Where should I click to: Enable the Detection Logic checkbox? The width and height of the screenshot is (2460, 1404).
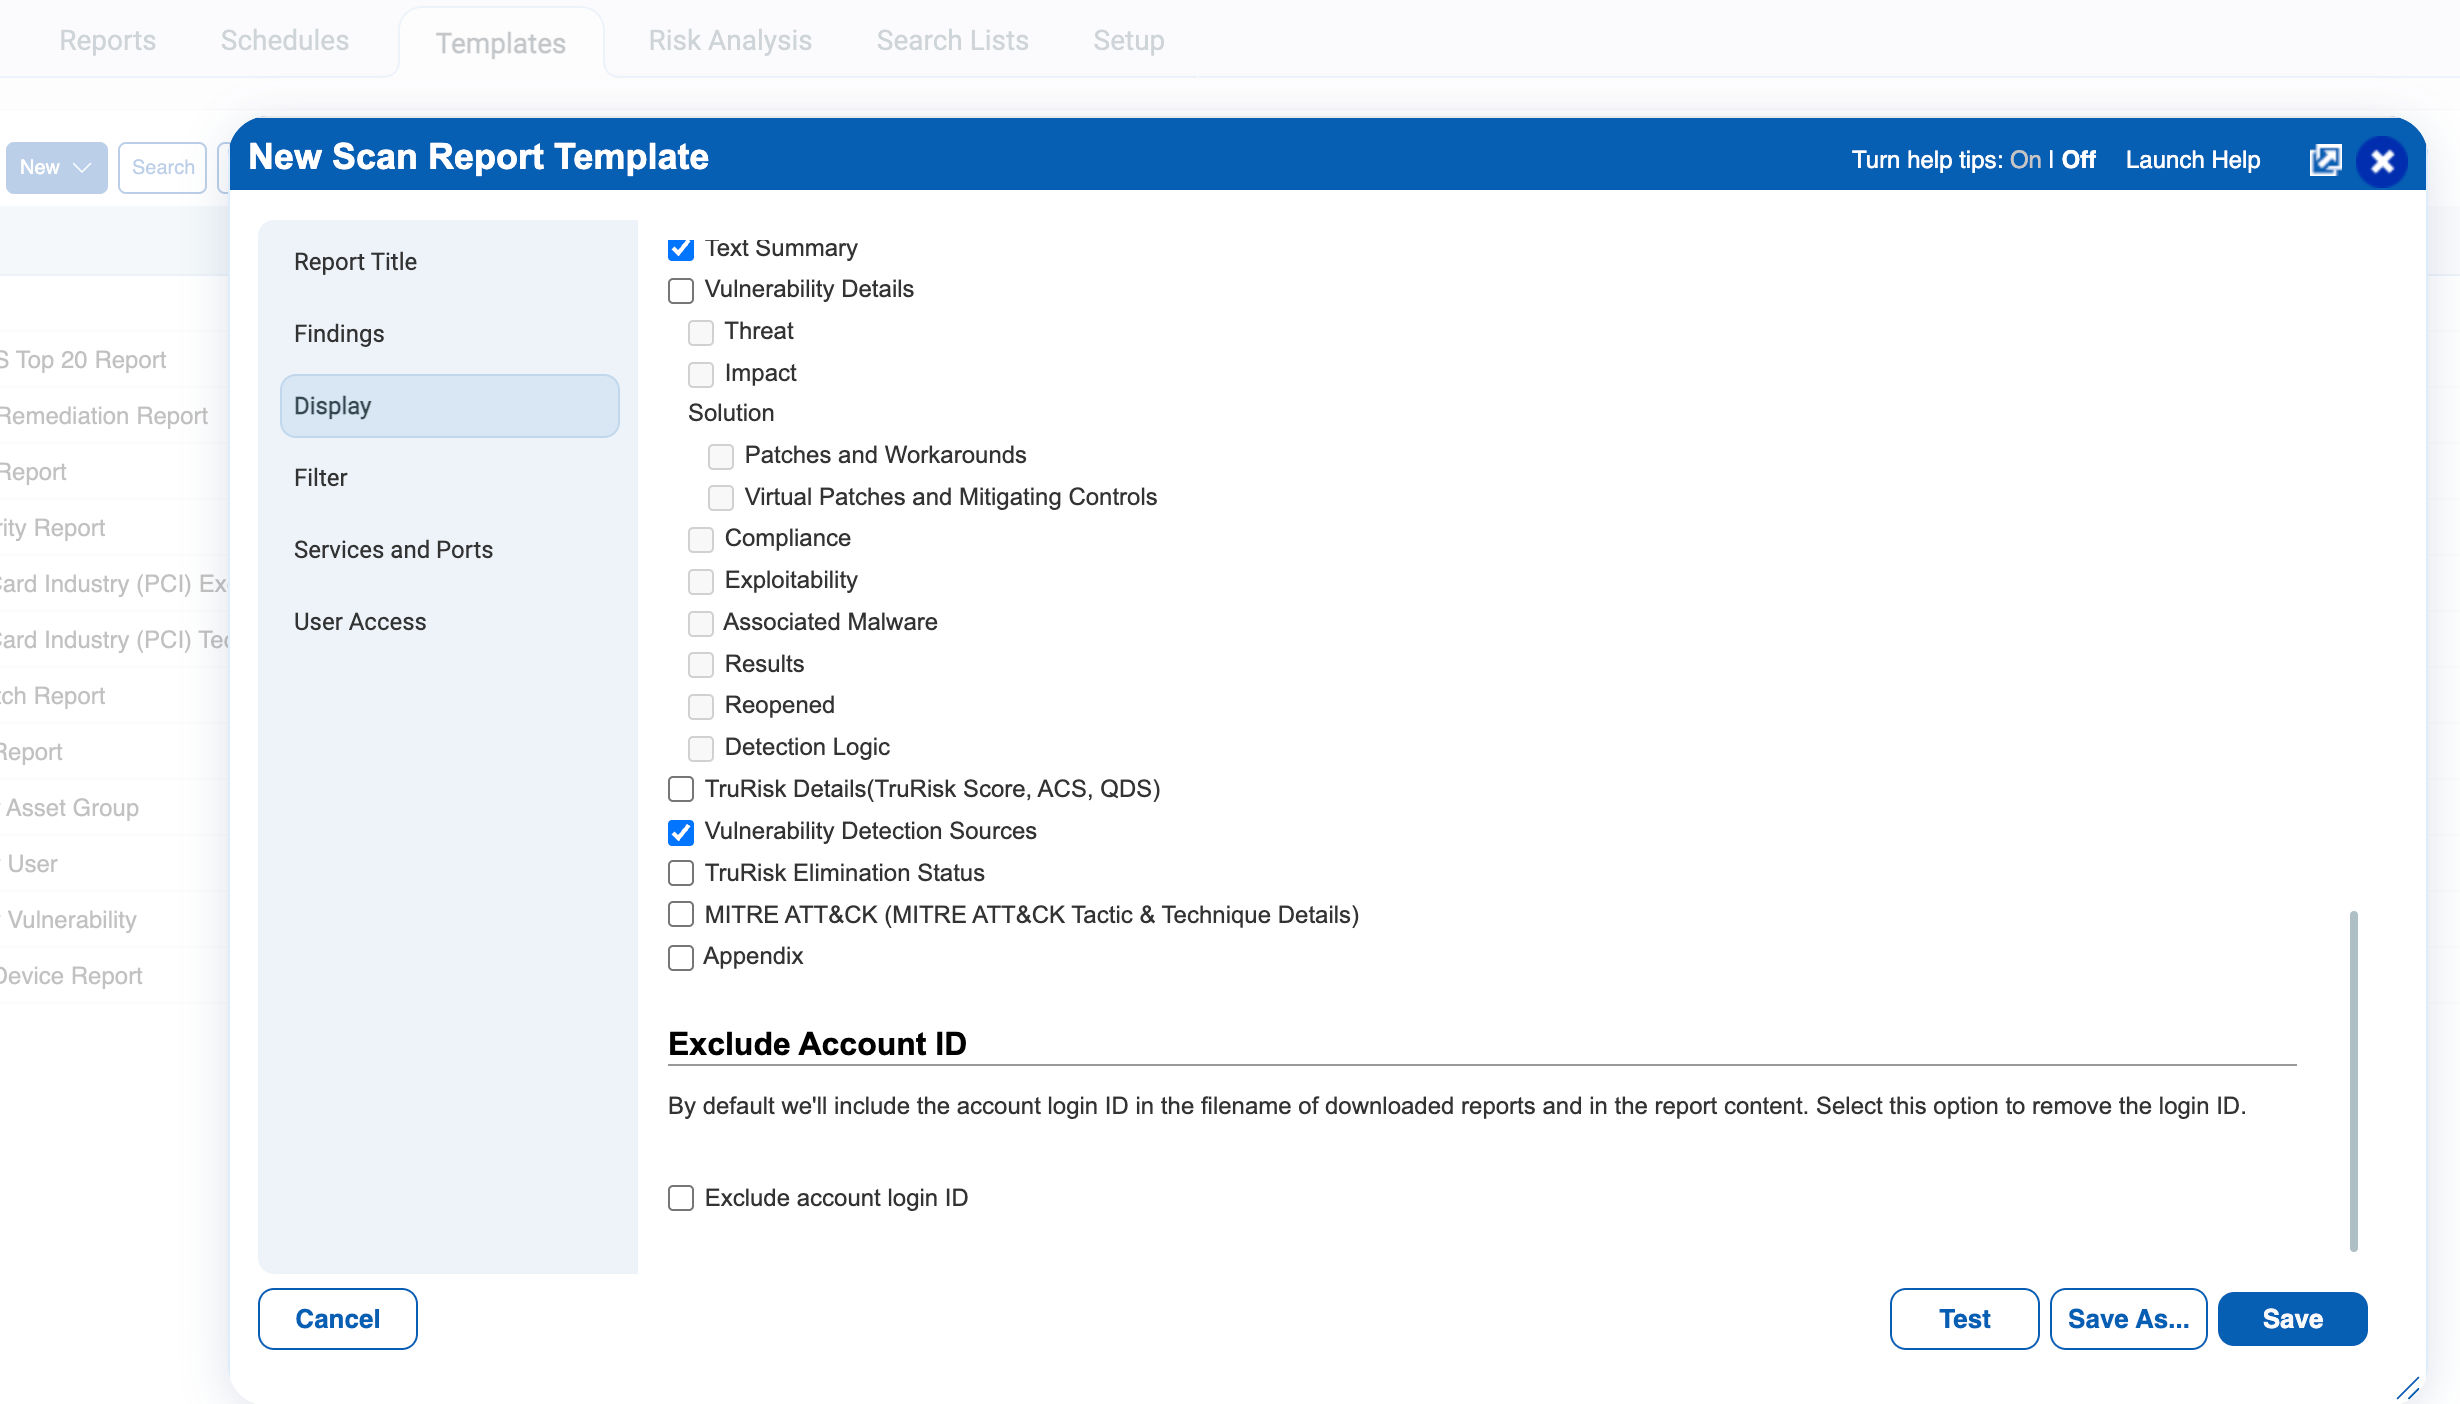coord(701,748)
